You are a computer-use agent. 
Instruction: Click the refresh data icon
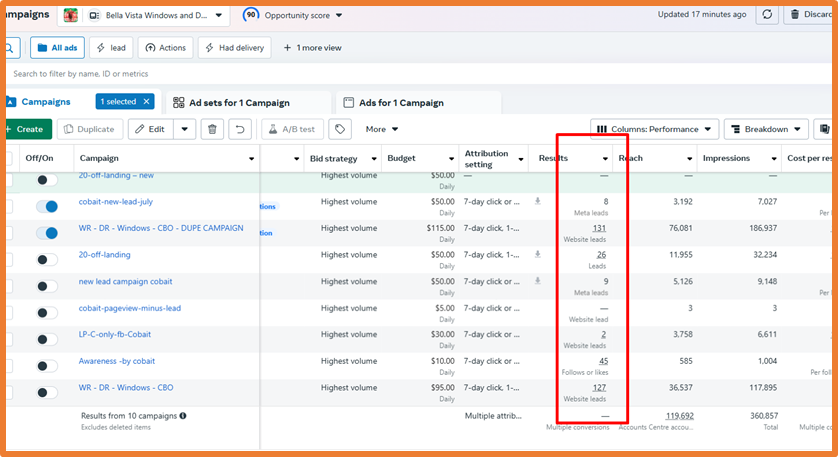click(x=767, y=14)
